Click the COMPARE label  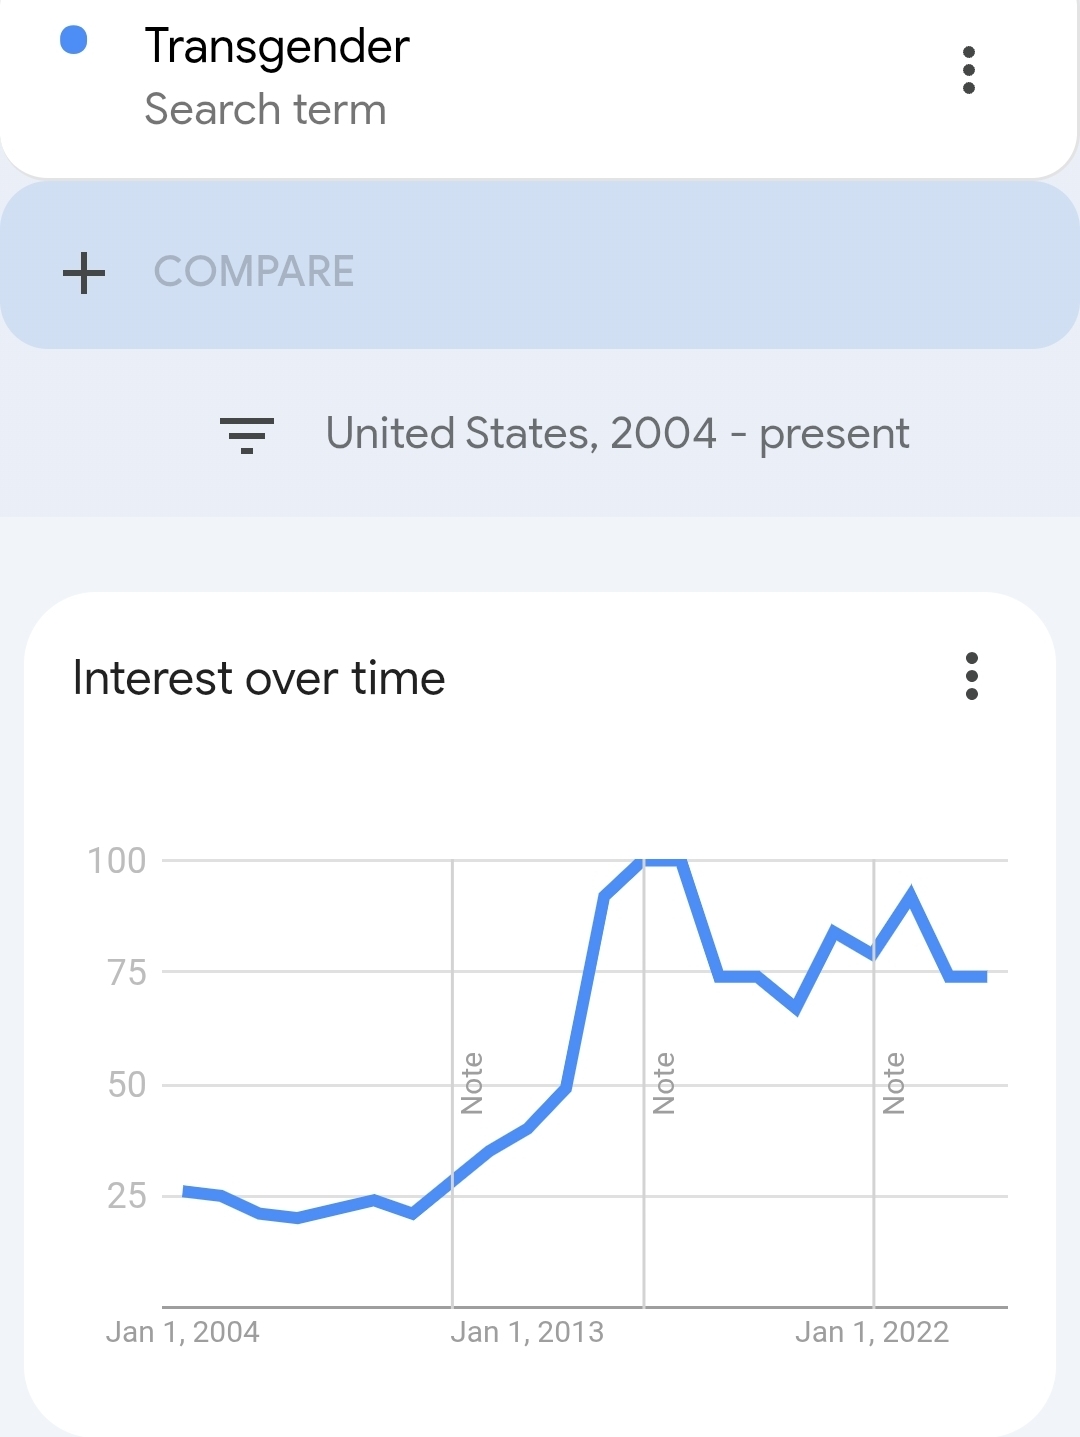point(254,272)
